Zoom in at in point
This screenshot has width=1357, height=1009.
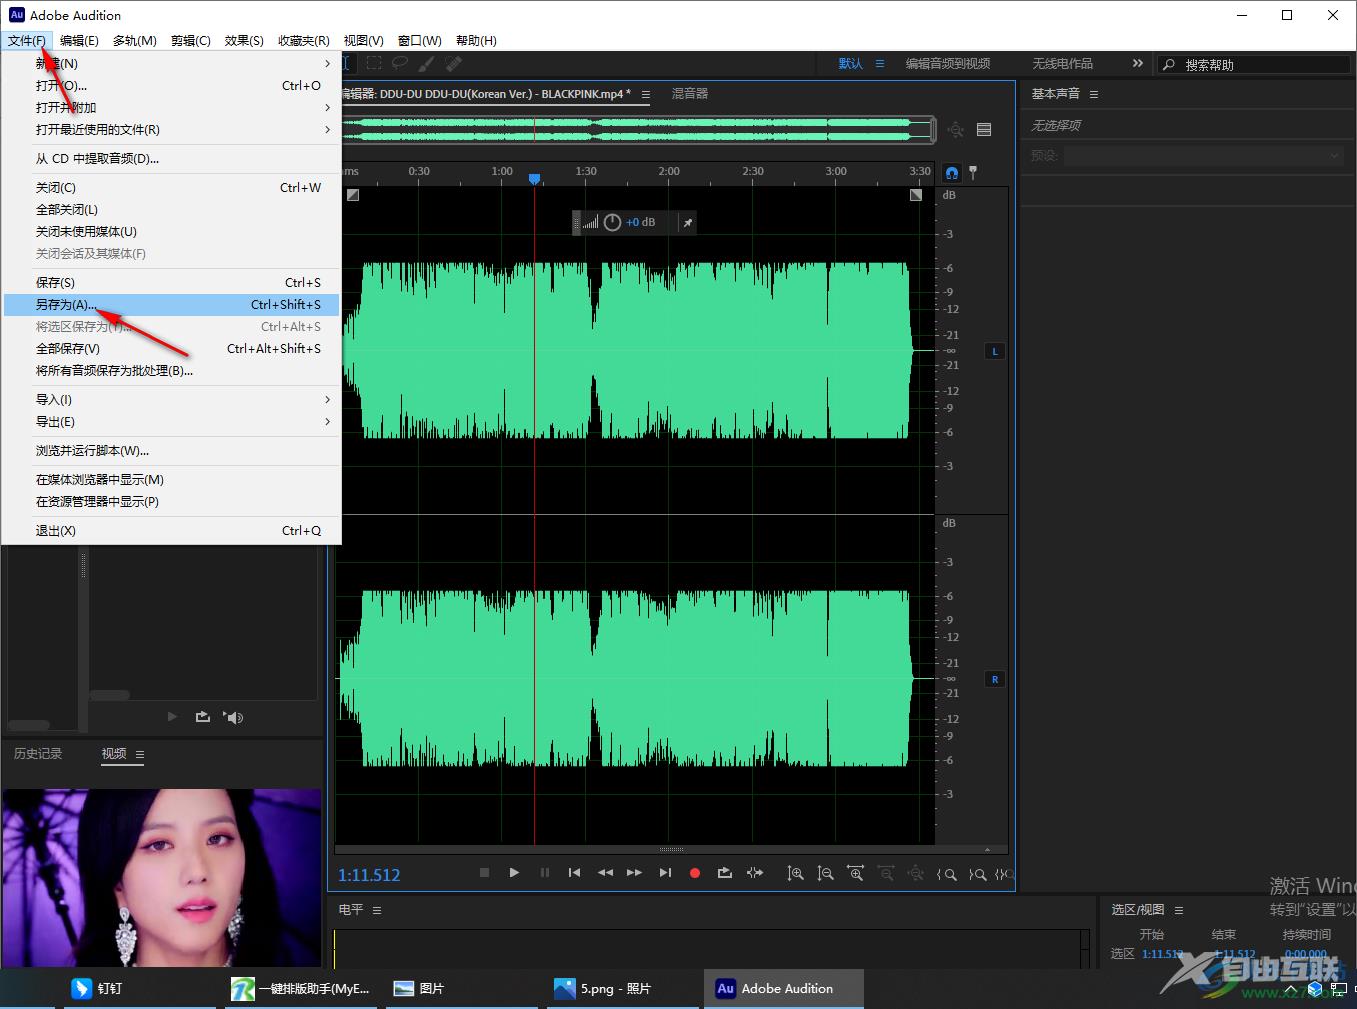click(x=946, y=874)
